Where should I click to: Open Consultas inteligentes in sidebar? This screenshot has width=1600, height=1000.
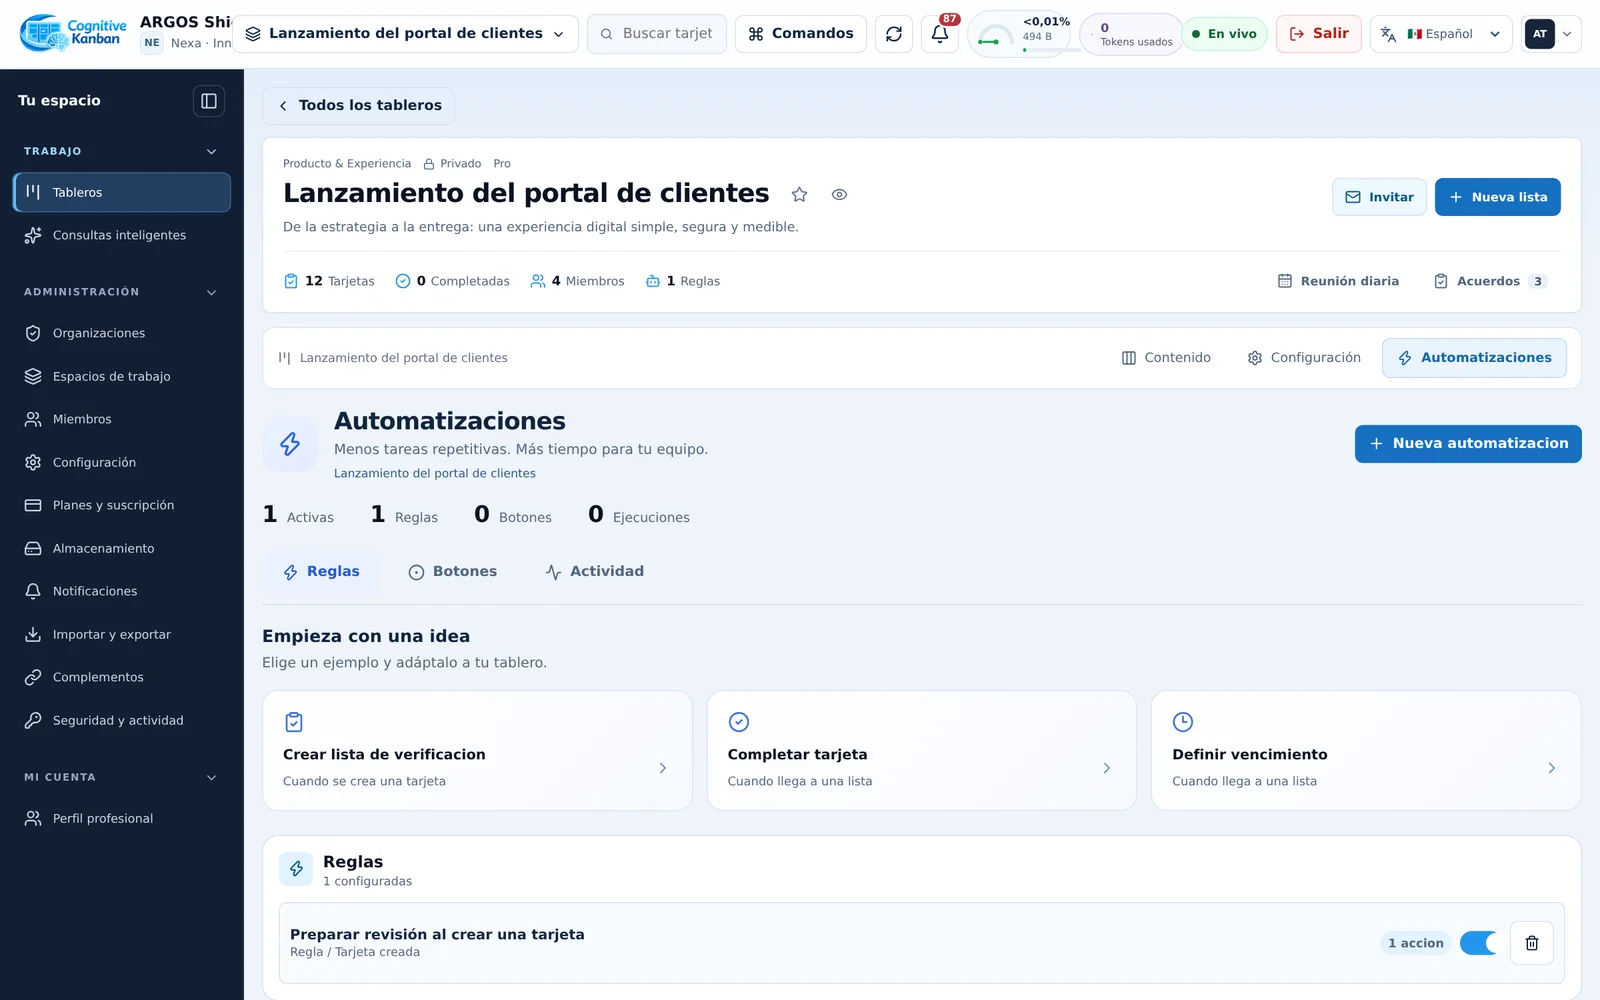click(x=121, y=235)
